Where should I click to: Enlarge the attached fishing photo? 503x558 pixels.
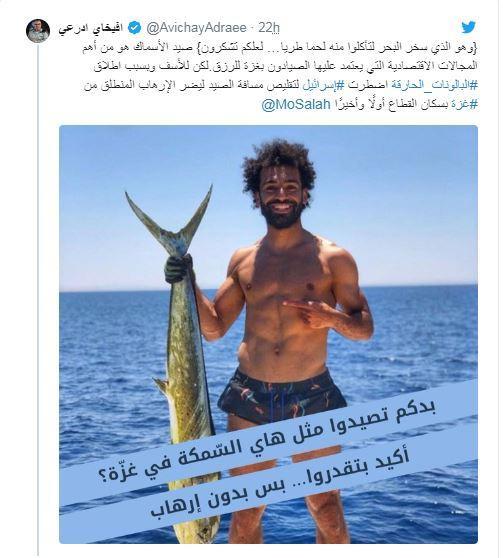[x=268, y=334]
